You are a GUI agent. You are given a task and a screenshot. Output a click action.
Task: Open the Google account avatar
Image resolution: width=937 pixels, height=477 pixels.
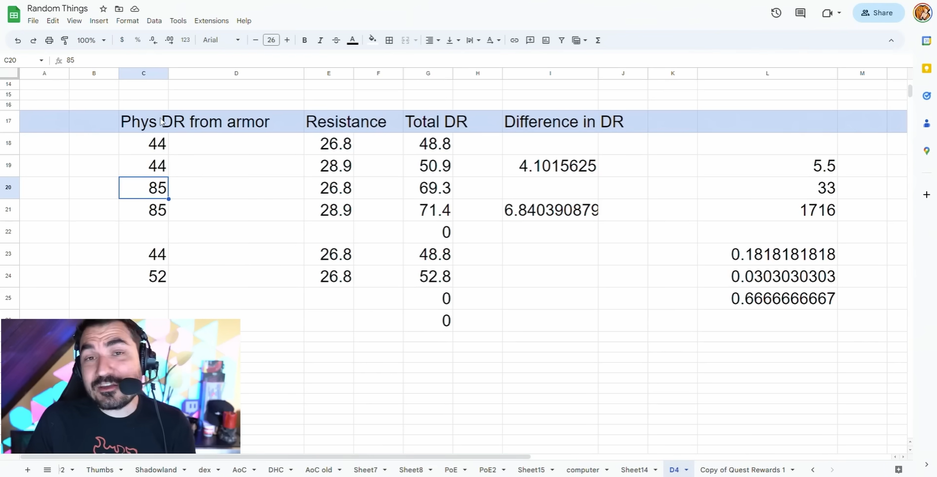(923, 13)
